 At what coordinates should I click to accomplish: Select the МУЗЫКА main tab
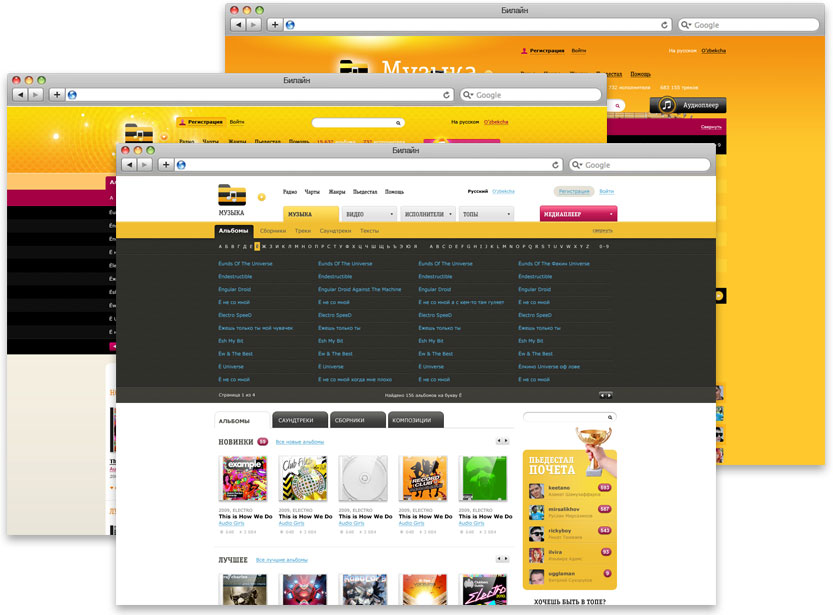pos(311,214)
